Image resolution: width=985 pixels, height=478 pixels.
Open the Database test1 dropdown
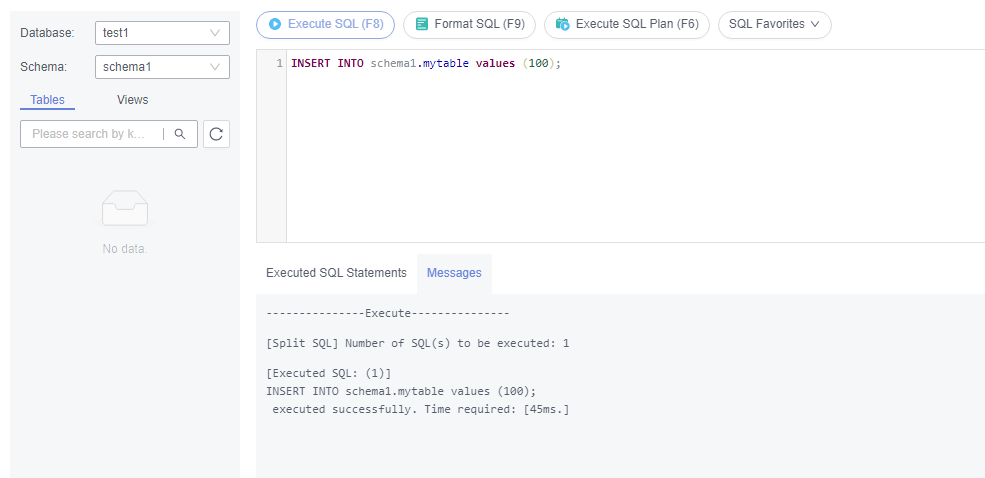click(x=162, y=33)
